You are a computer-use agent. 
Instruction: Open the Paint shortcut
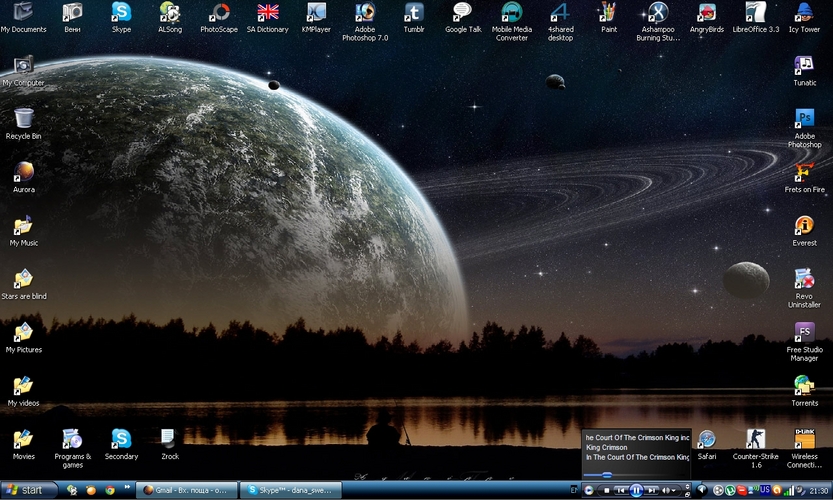click(609, 18)
